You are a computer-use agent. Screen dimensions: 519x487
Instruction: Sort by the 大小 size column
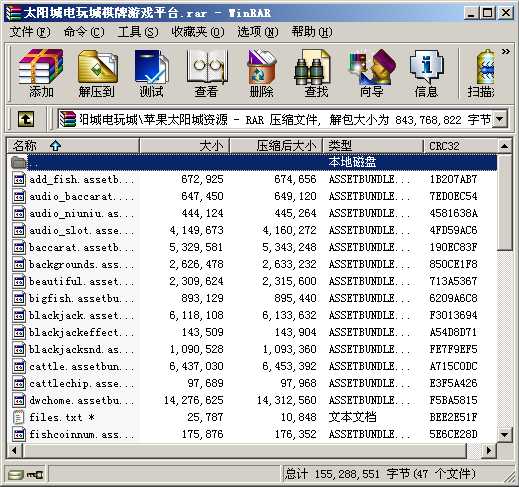[x=185, y=146]
